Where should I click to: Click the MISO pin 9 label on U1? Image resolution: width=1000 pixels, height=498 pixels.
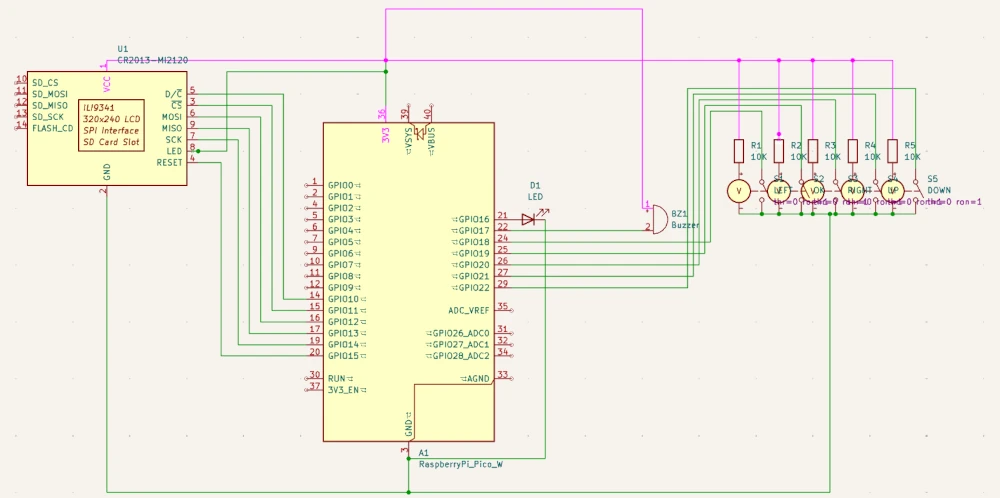[x=172, y=128]
